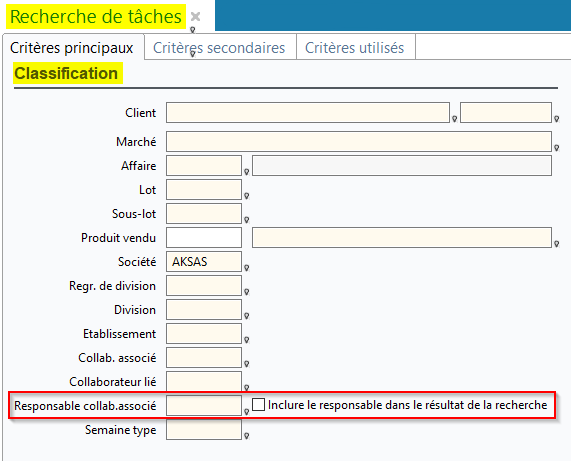This screenshot has width=571, height=461.
Task: Click the lookup icon beside Lot field
Action: pyautogui.click(x=247, y=196)
